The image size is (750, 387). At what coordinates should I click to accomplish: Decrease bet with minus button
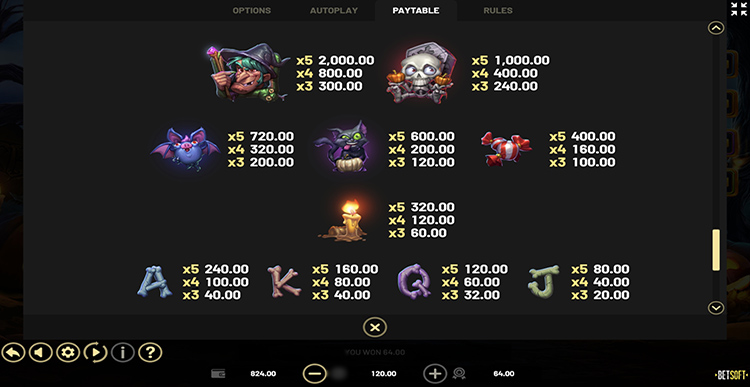[x=315, y=374]
